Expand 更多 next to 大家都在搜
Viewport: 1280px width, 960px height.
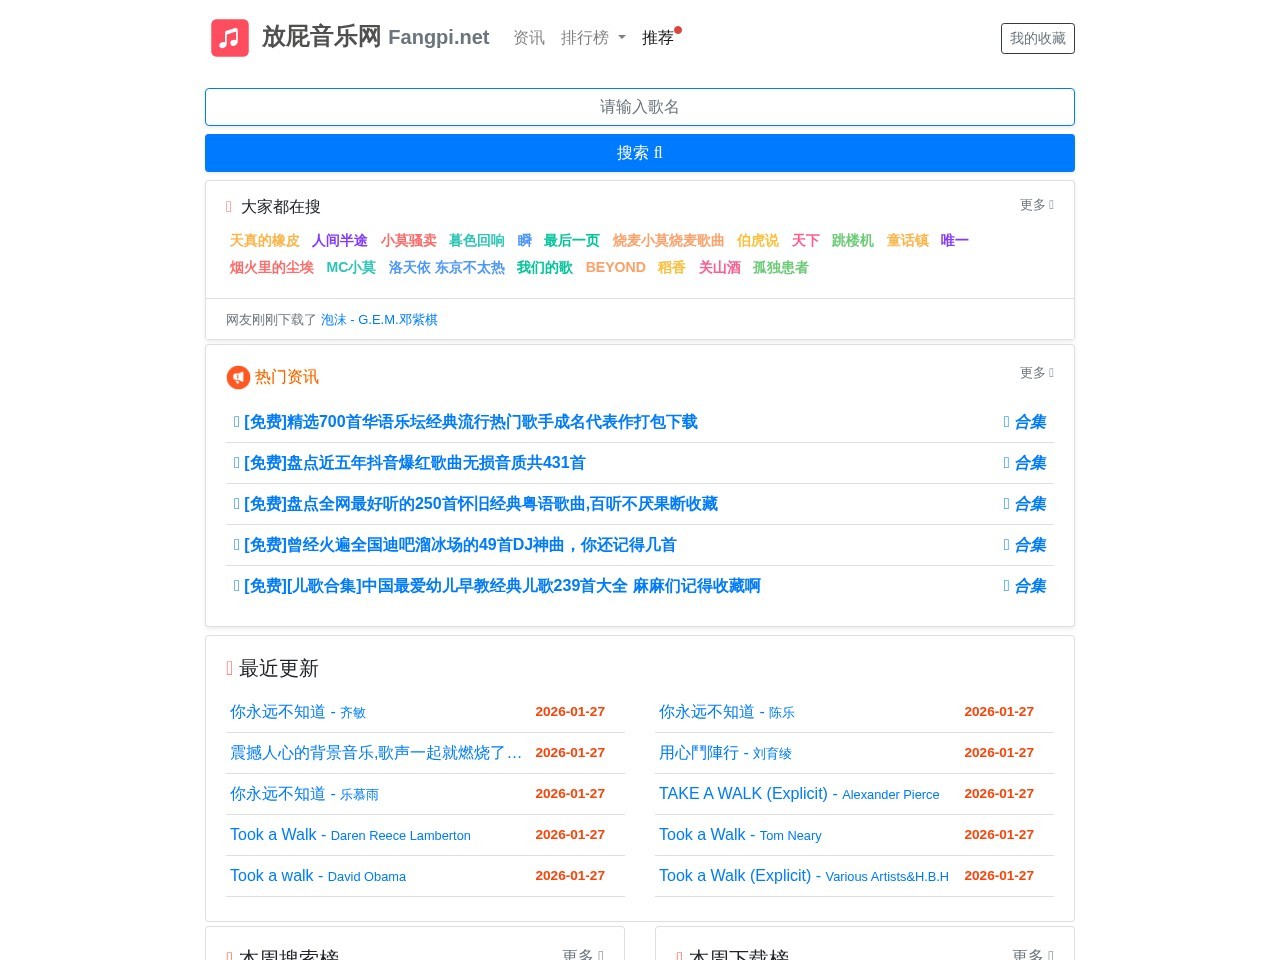coord(1036,205)
